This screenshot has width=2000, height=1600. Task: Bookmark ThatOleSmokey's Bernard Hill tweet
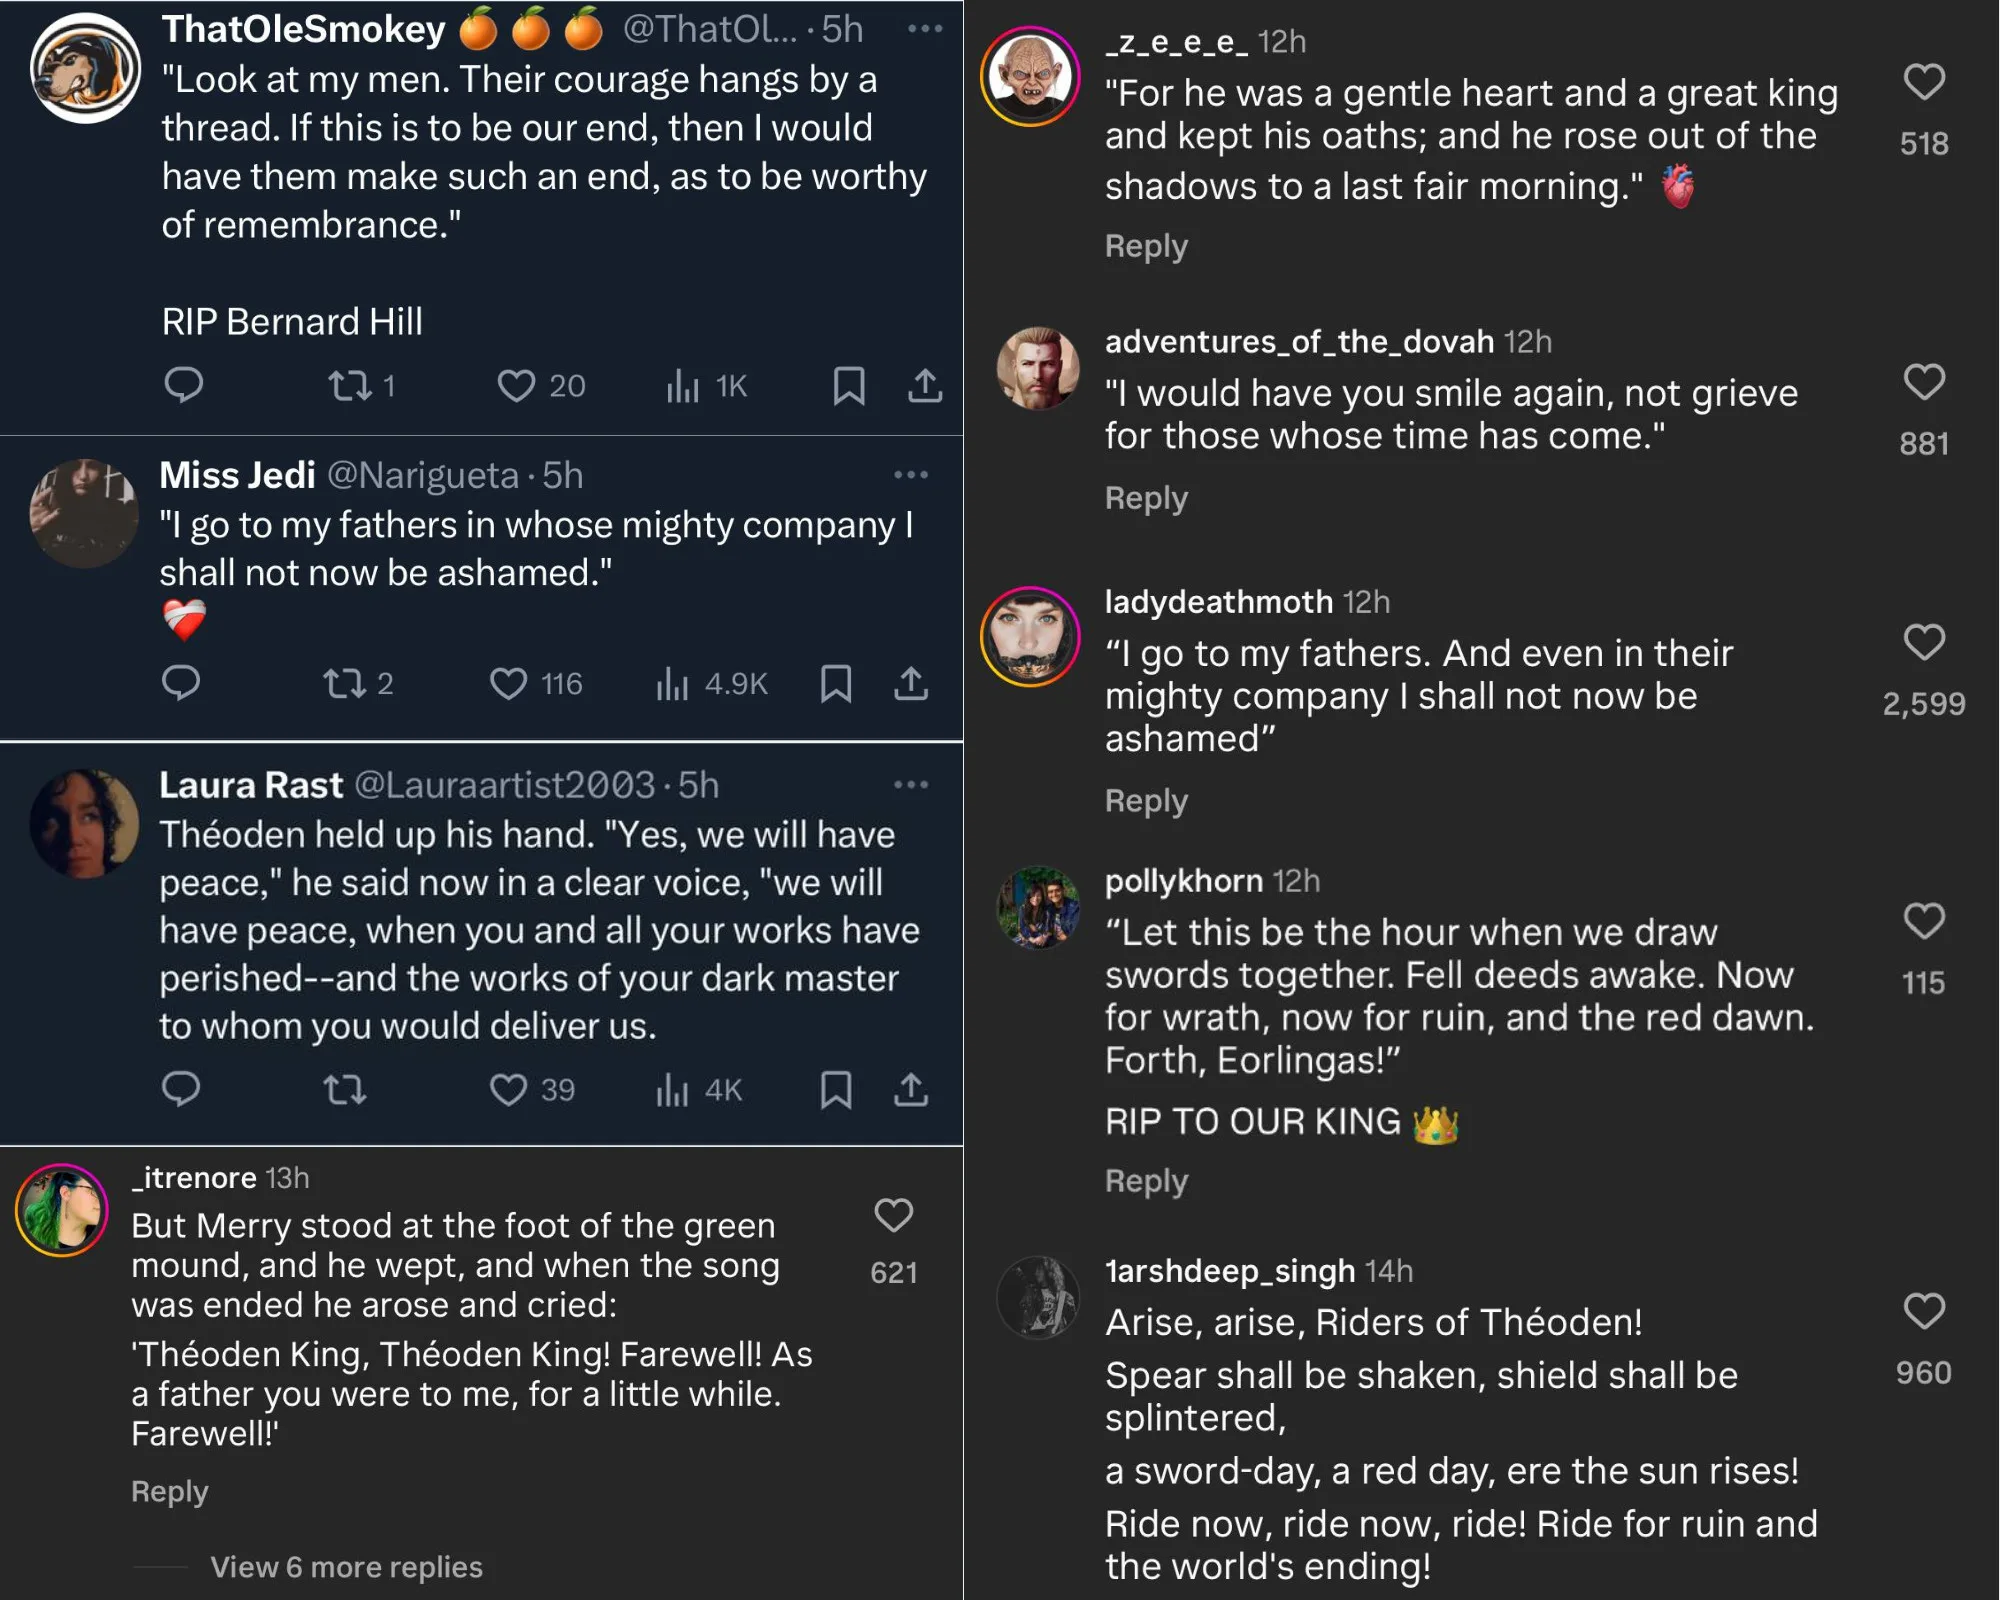pos(849,386)
